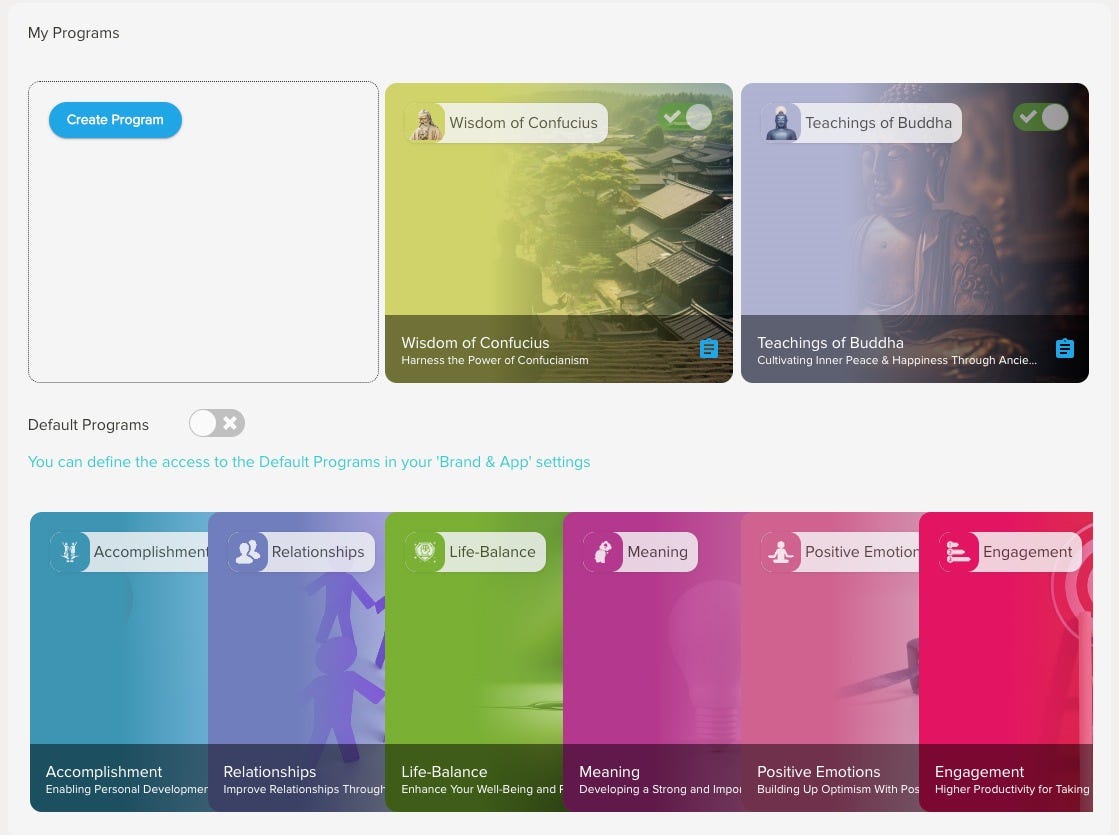Screen dimensions: 1119x835
Task: Click the Create Program button
Action: pos(115,119)
